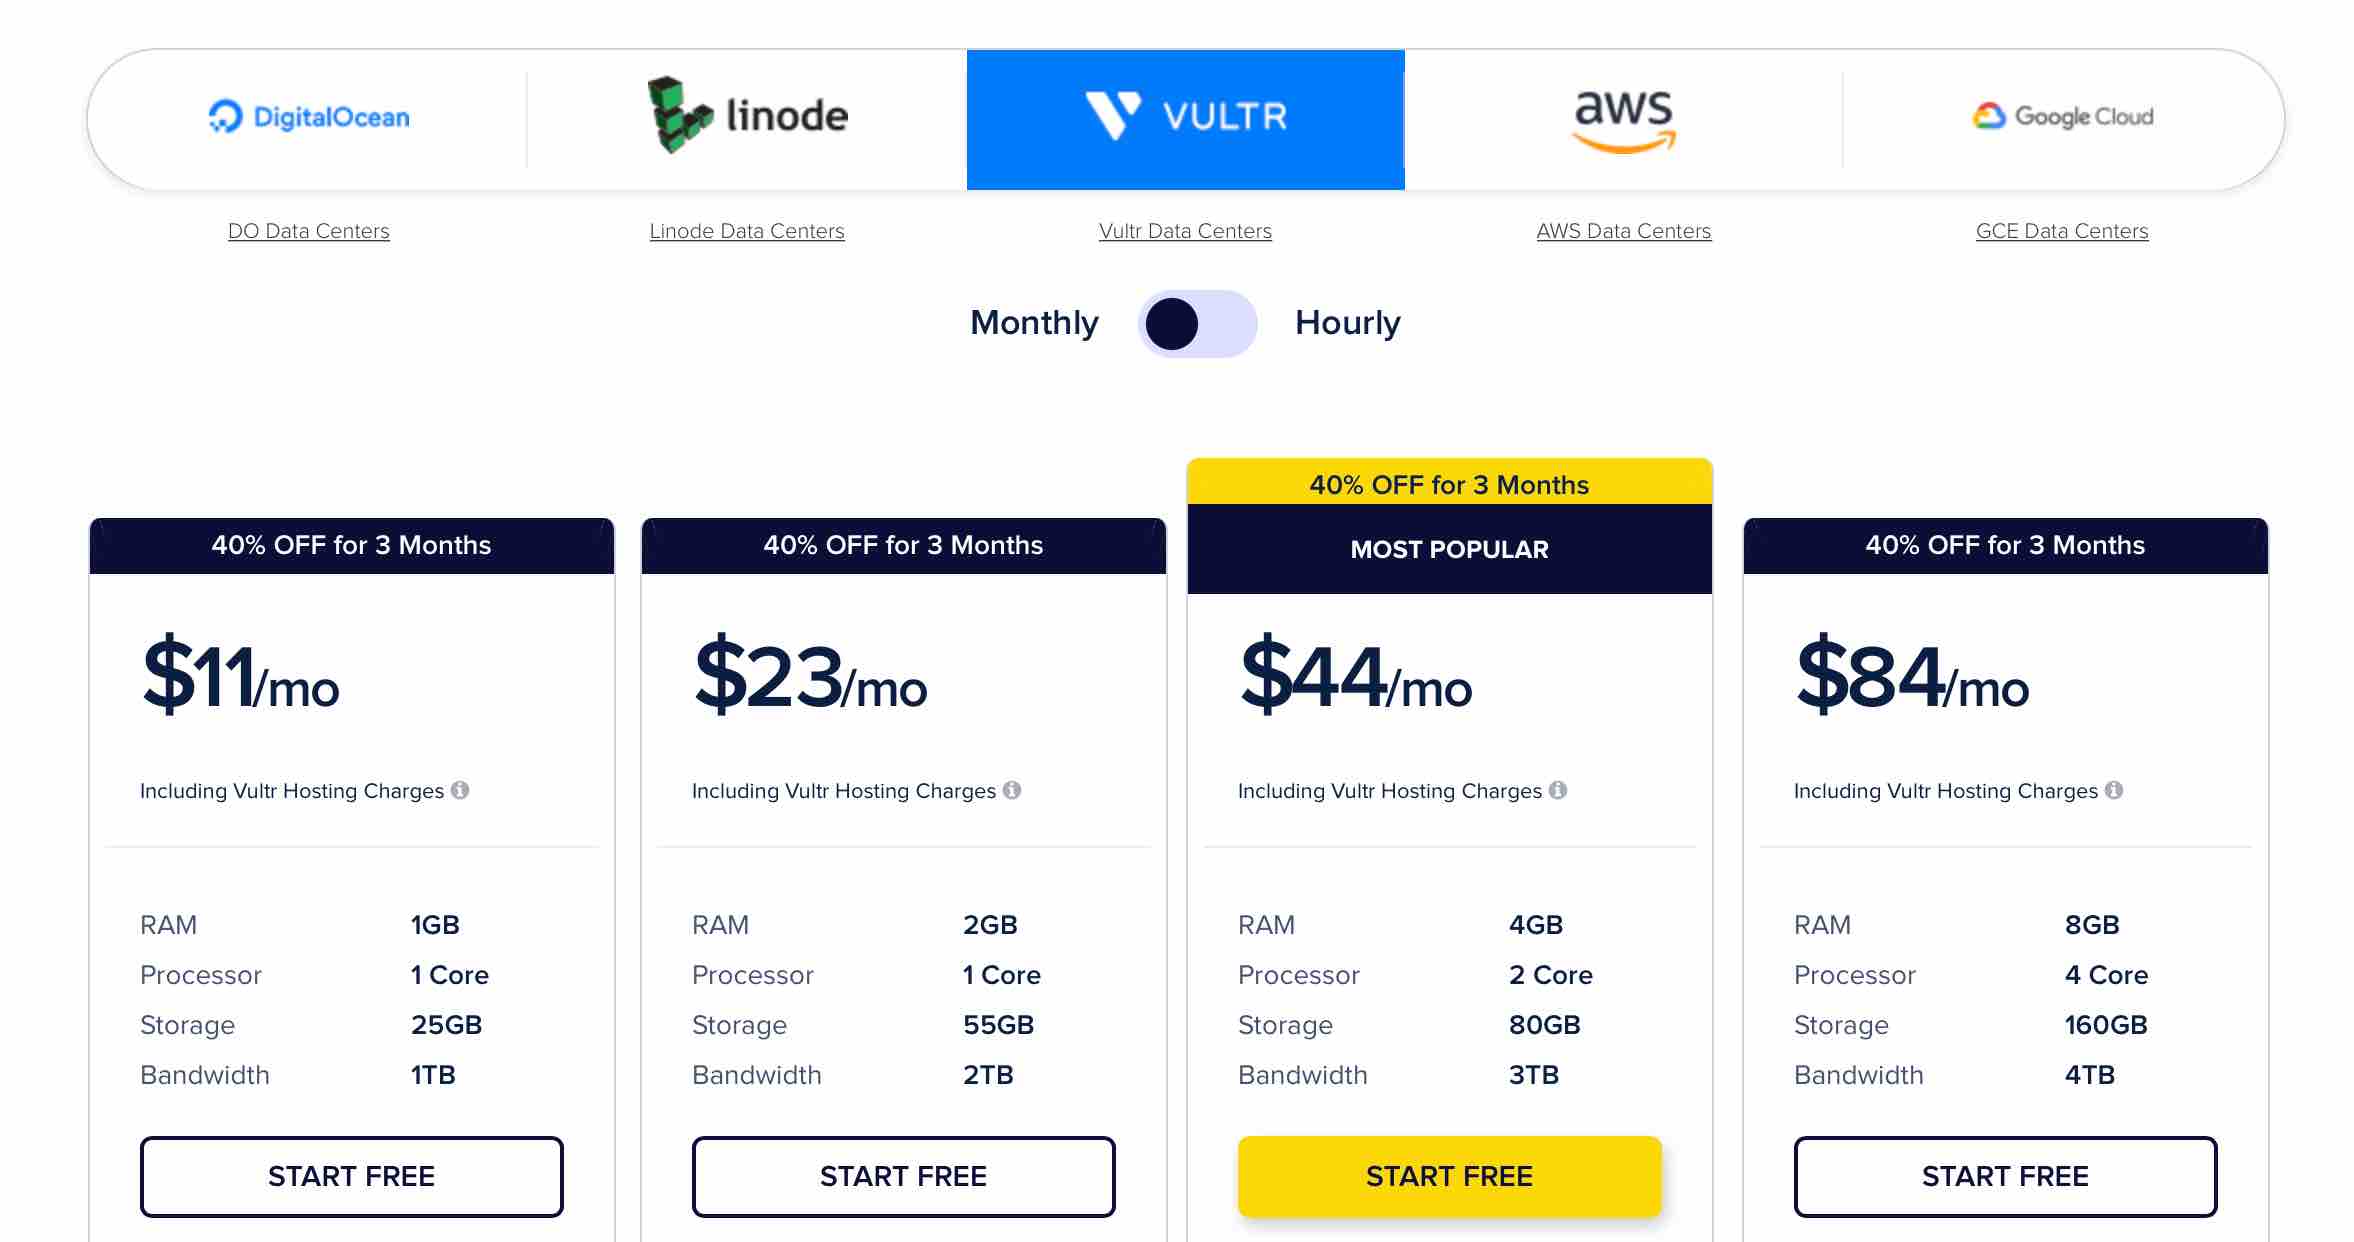Click START FREE on $11 plan
Screen dimensions: 2354x1242
click(352, 1176)
